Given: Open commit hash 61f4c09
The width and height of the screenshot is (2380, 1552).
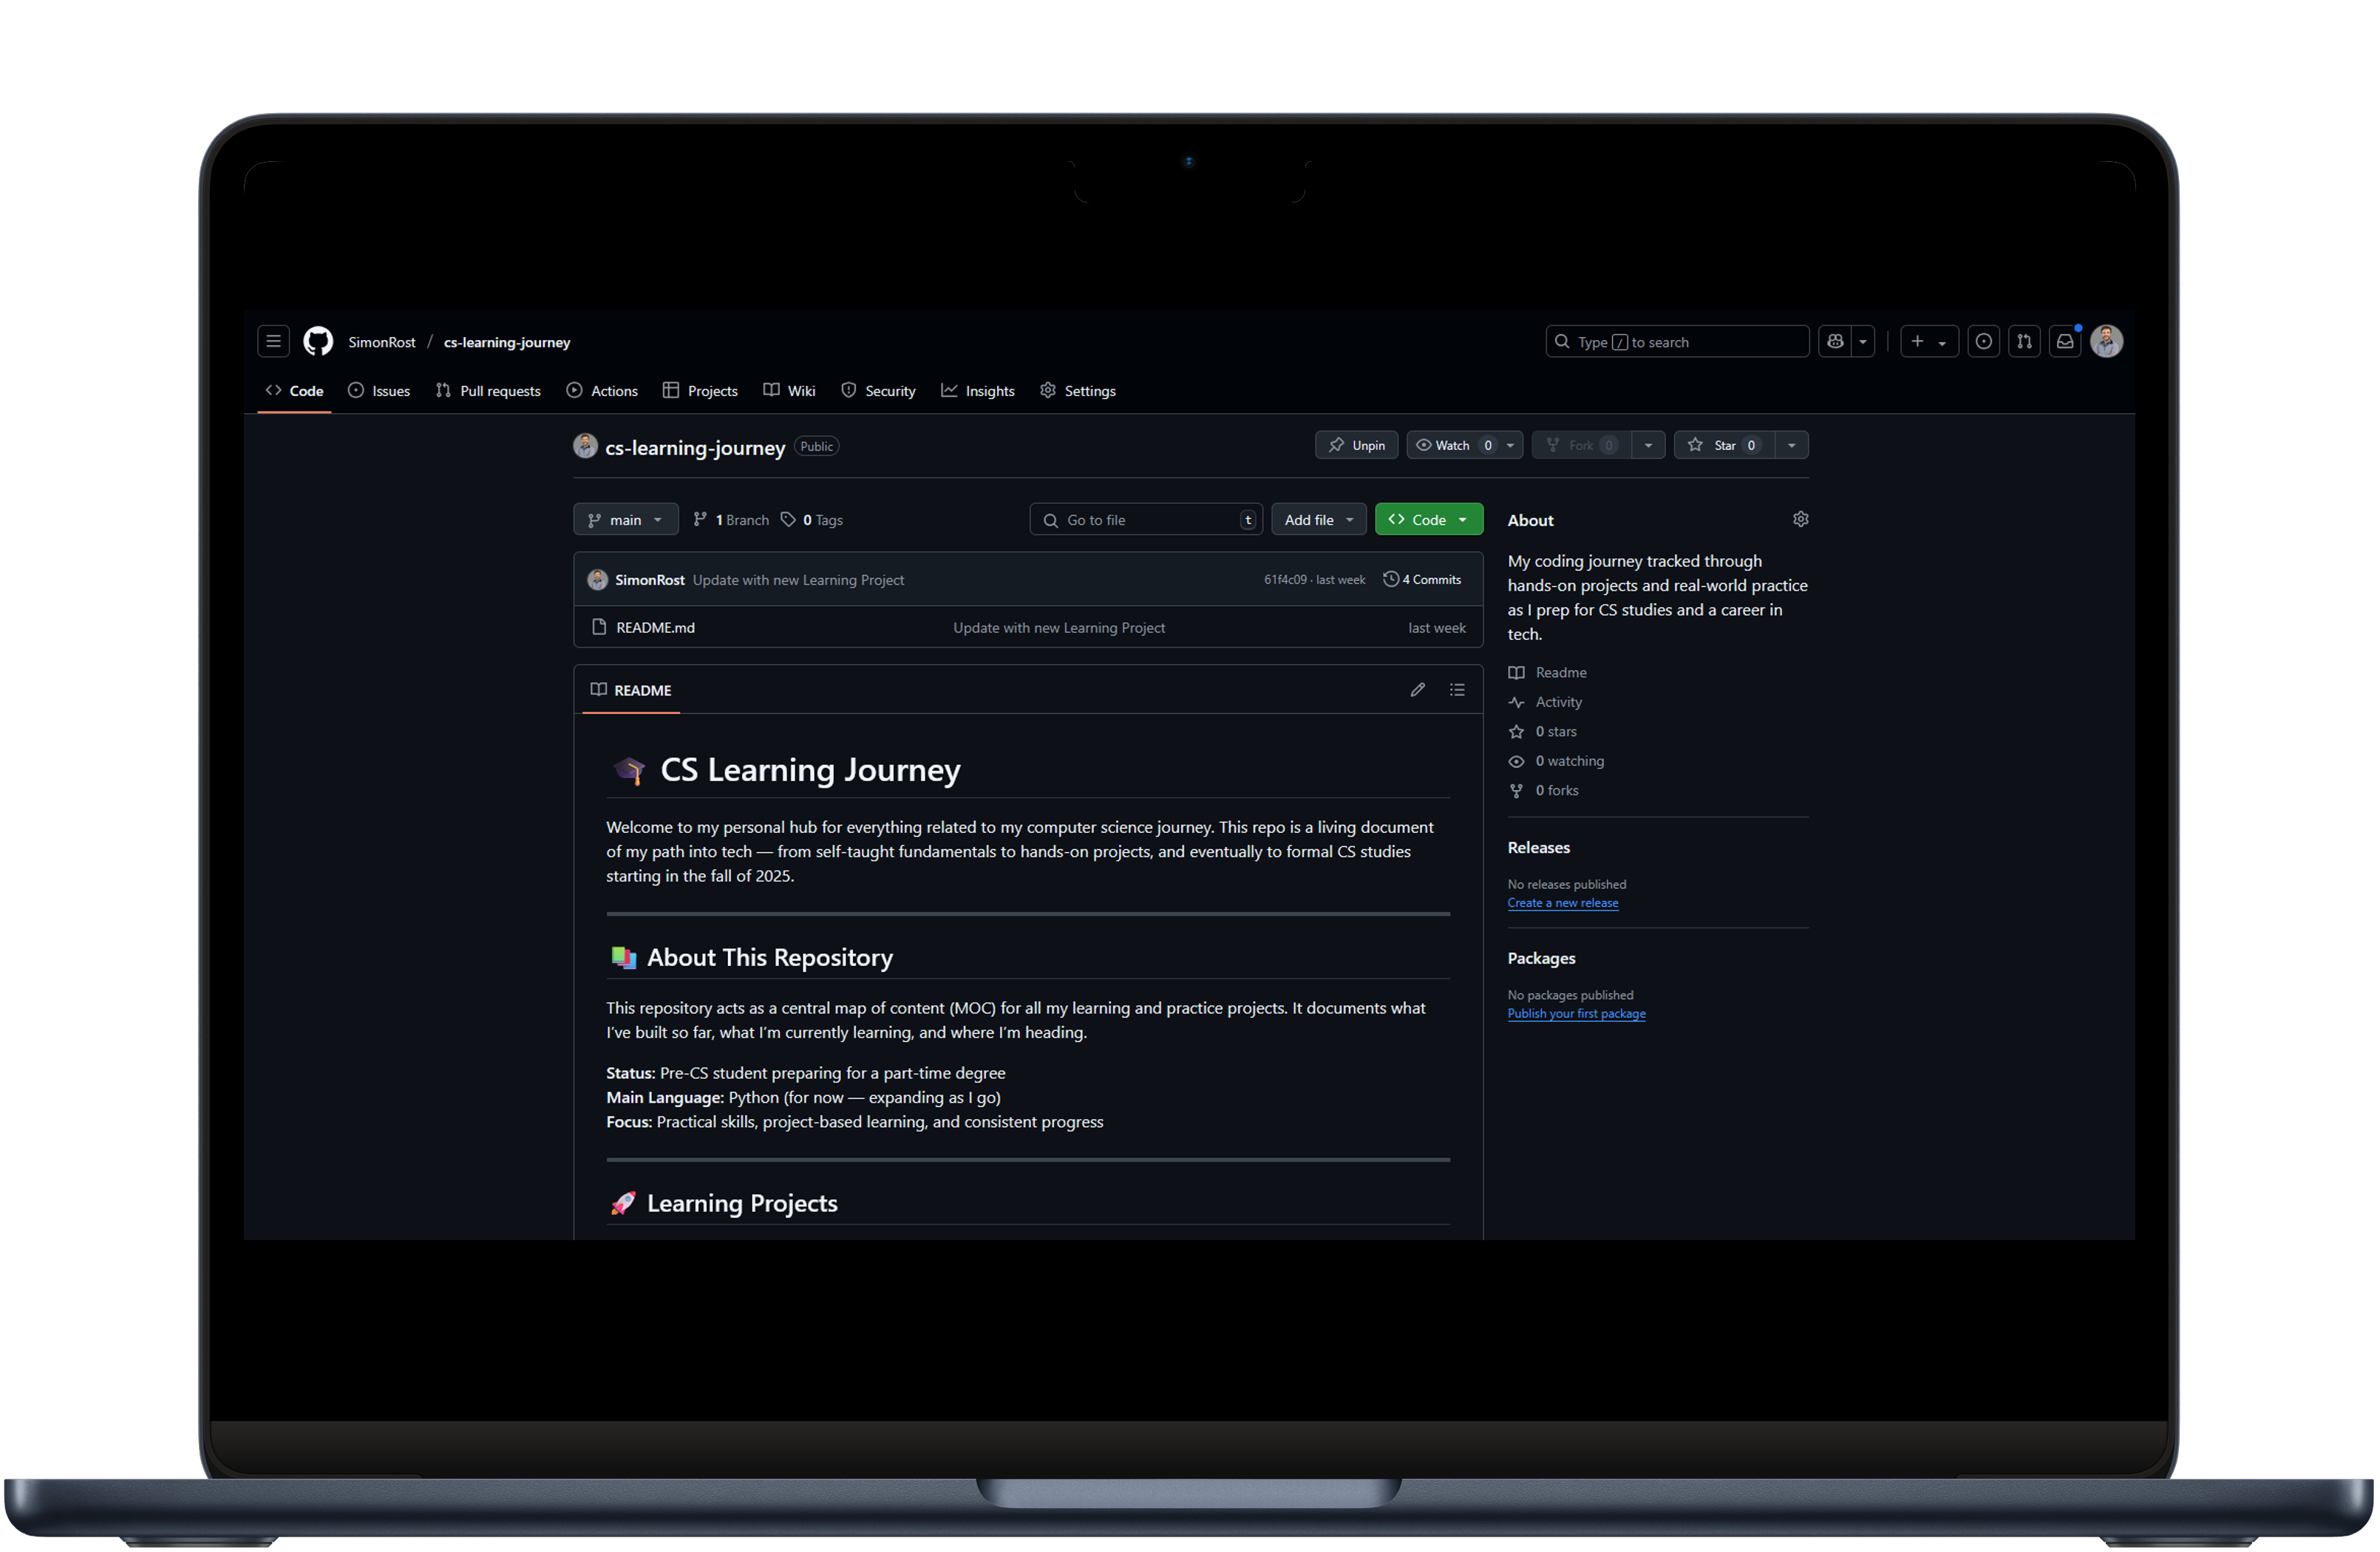Looking at the screenshot, I should click(1285, 580).
